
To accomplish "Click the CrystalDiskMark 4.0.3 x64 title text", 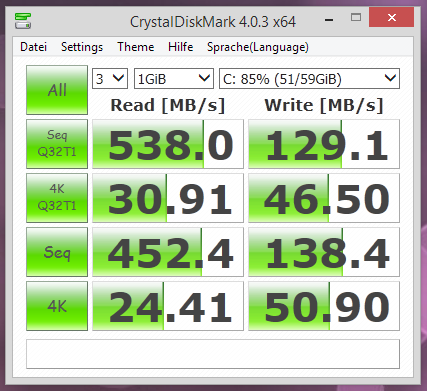I will pos(213,22).
